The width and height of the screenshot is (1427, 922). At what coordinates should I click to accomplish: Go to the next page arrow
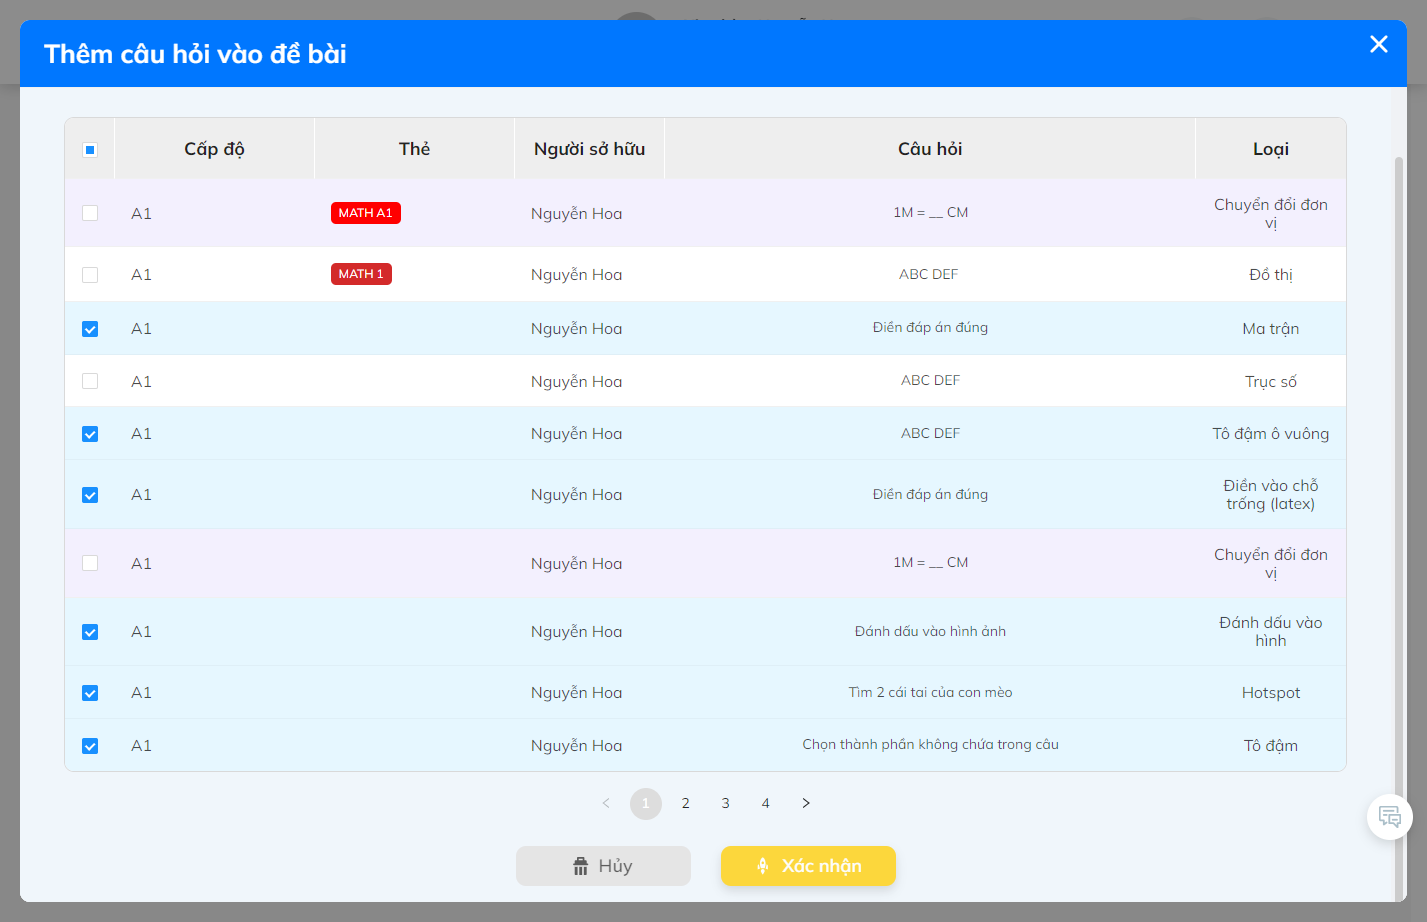point(806,803)
